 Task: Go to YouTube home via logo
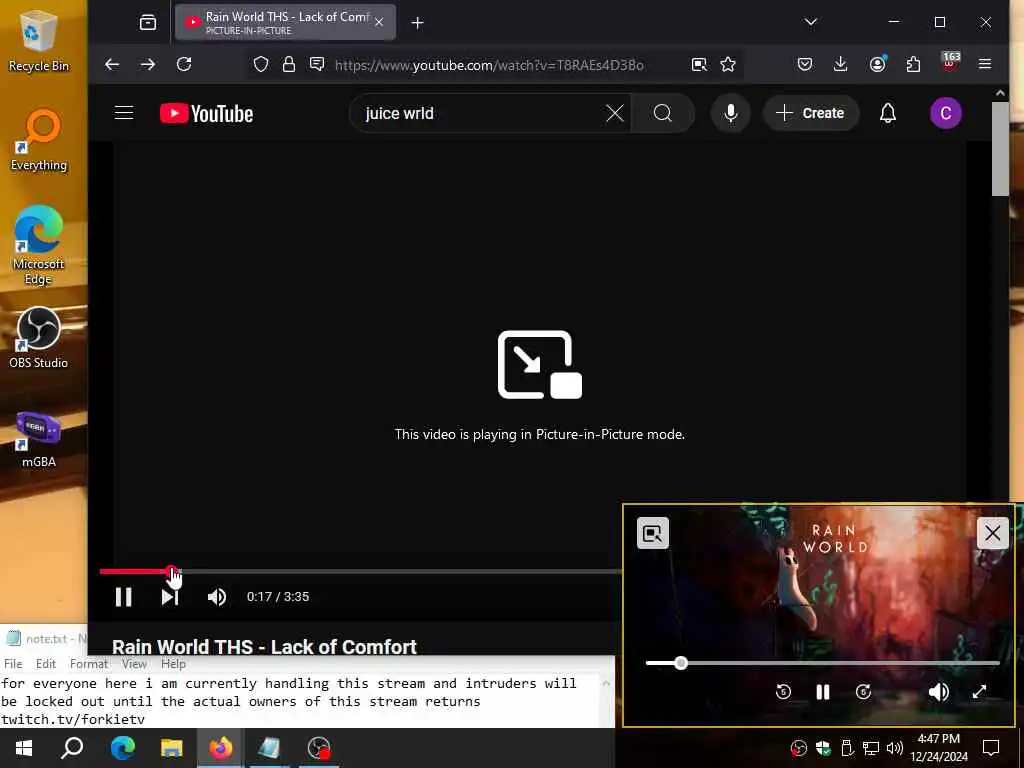coord(206,114)
